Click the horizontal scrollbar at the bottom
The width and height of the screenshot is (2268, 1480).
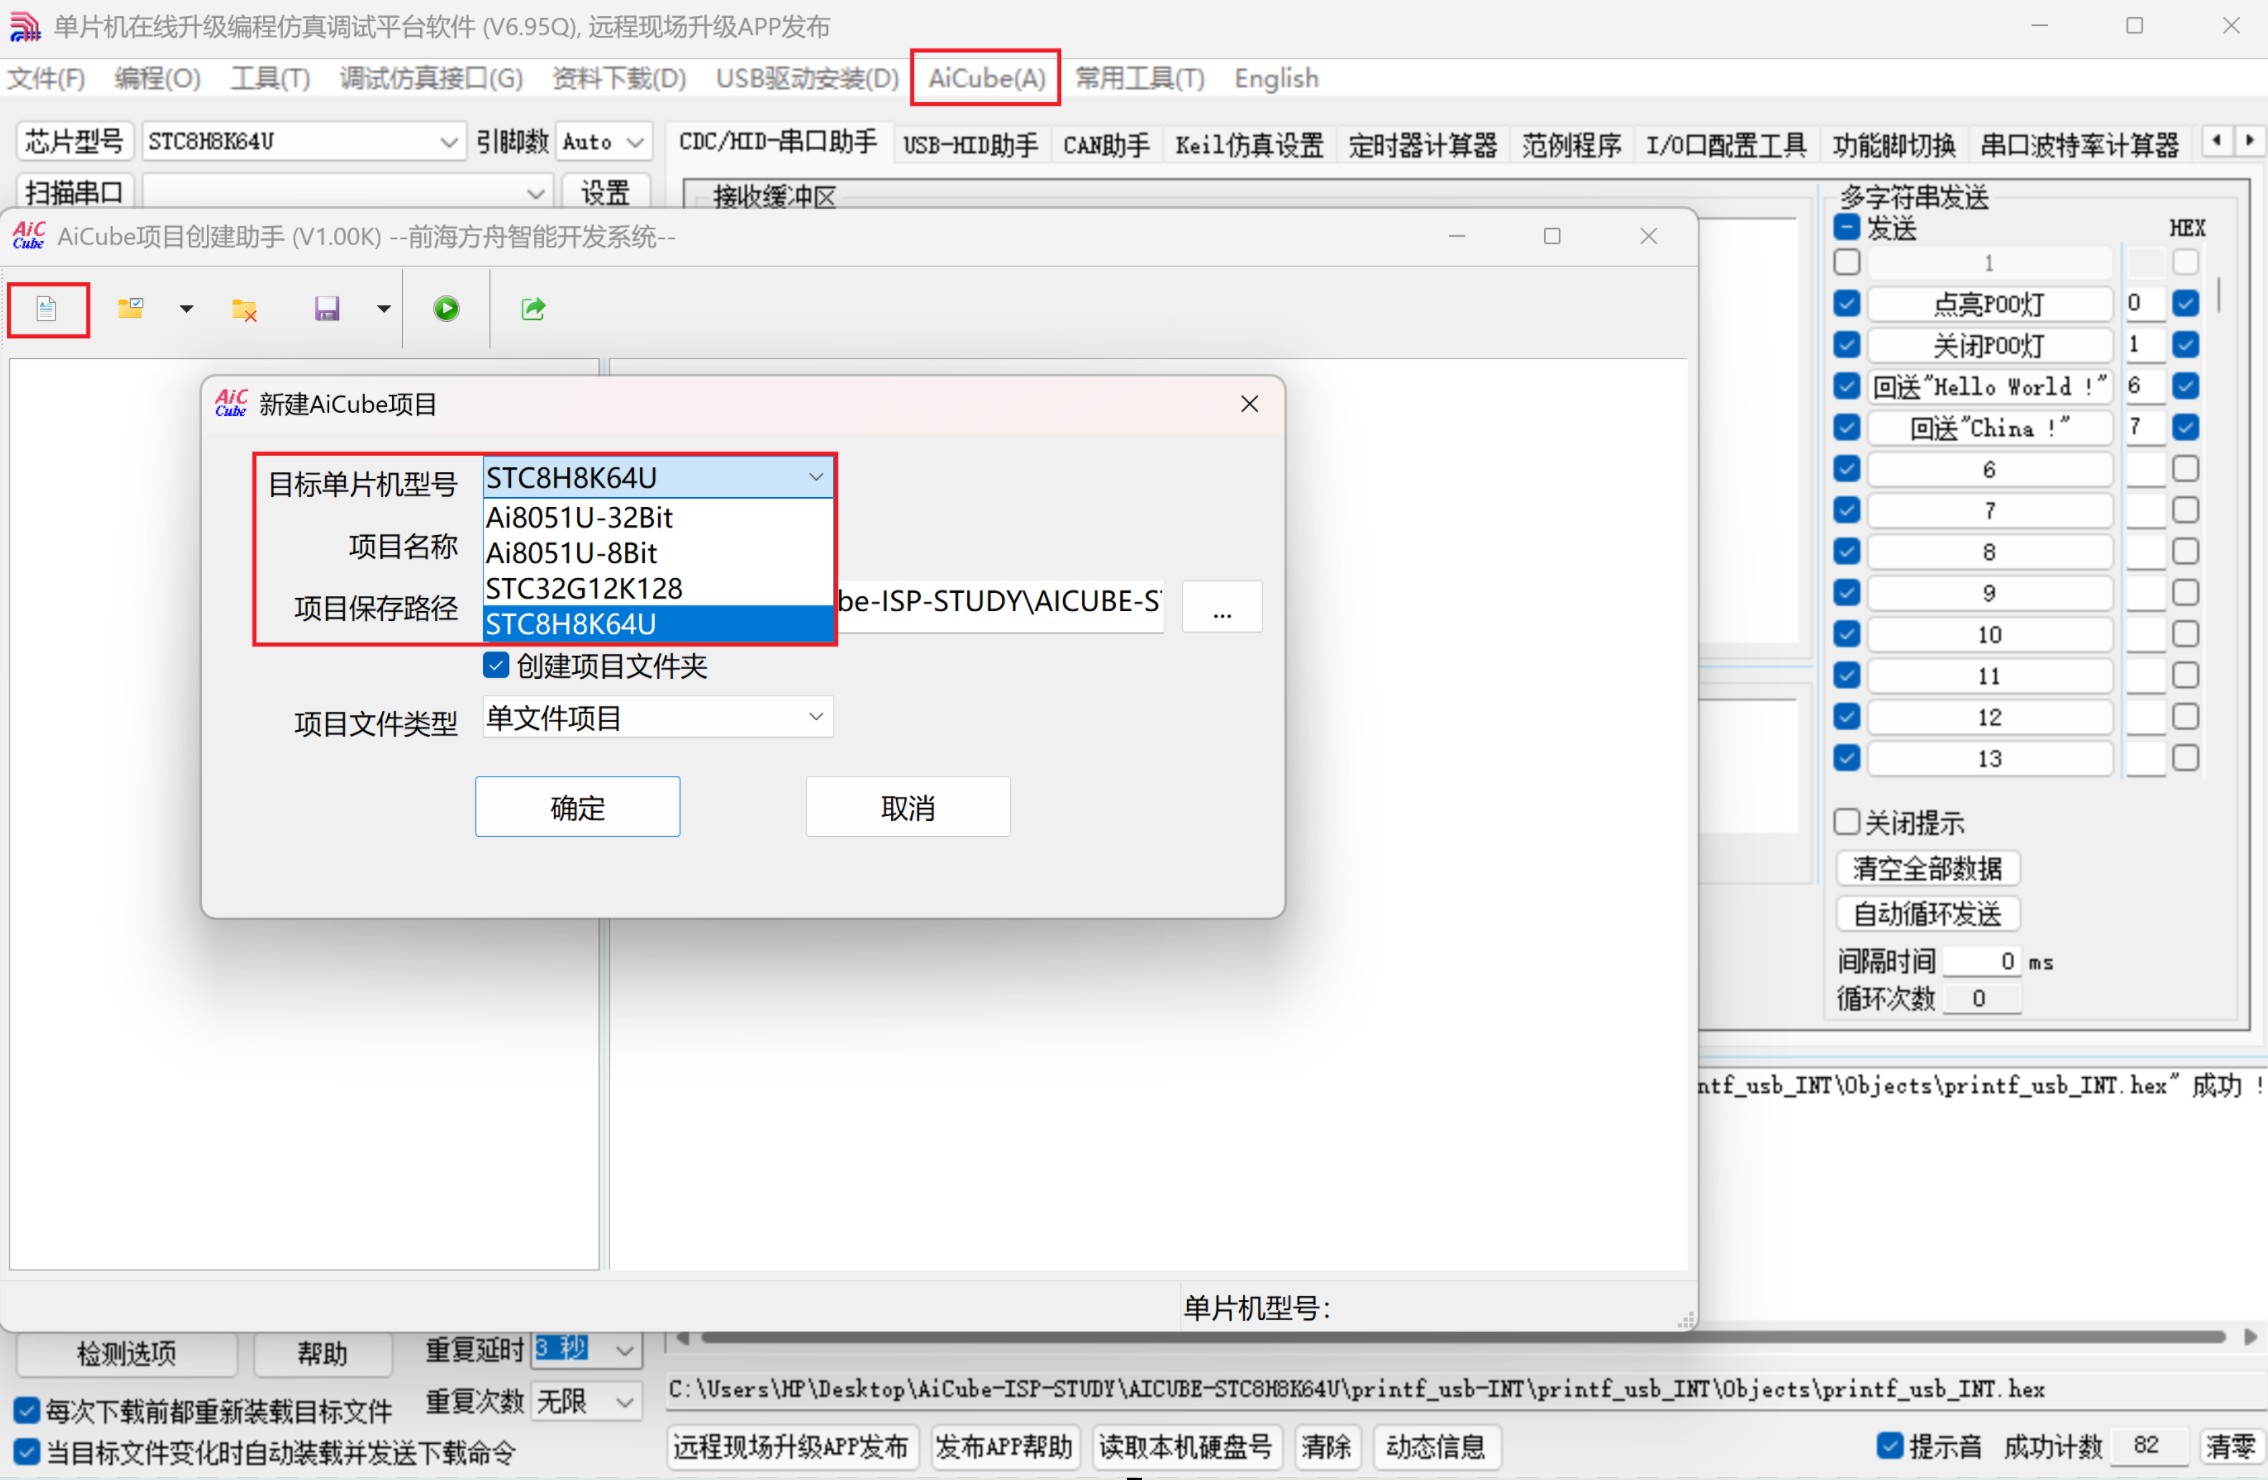(1460, 1337)
